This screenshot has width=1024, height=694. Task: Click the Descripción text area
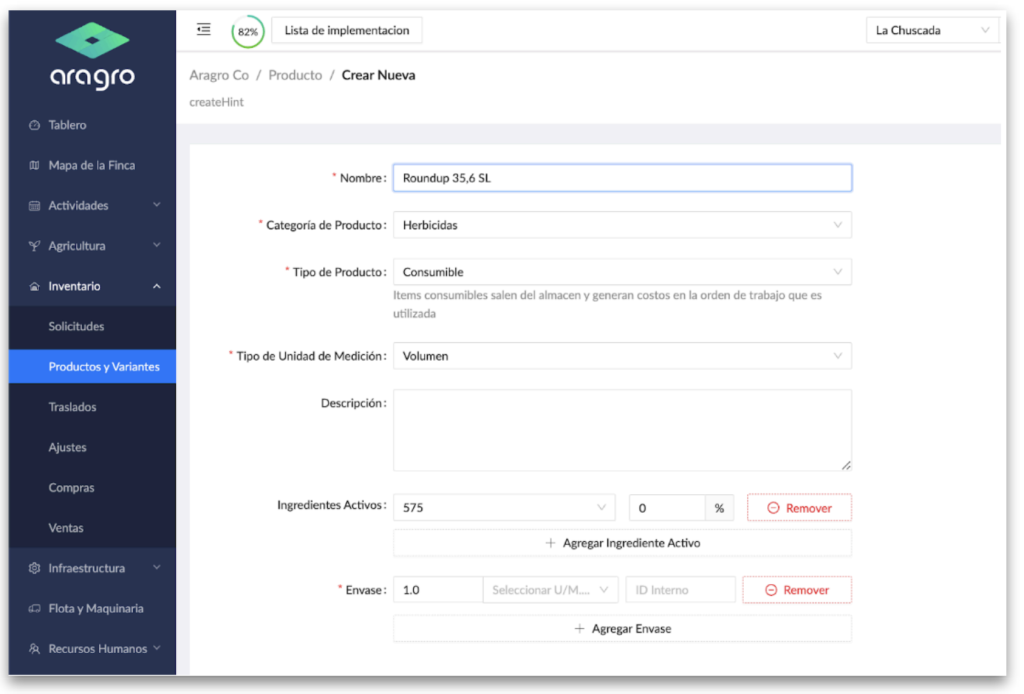(622, 430)
